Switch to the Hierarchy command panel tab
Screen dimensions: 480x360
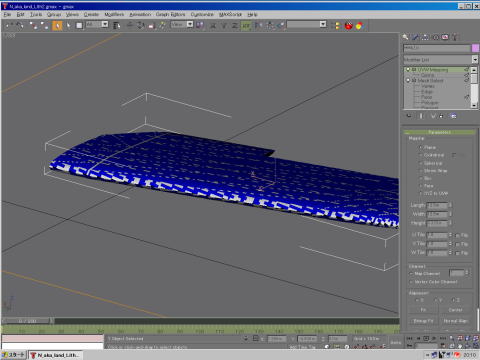coord(425,37)
